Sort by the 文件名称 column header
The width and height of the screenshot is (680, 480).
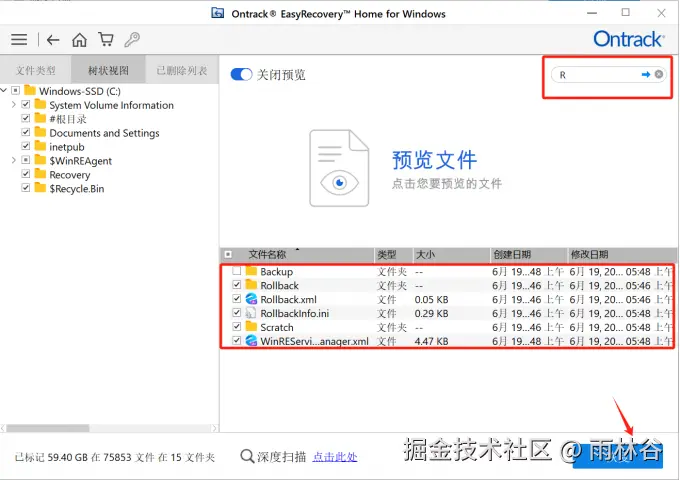coord(267,255)
